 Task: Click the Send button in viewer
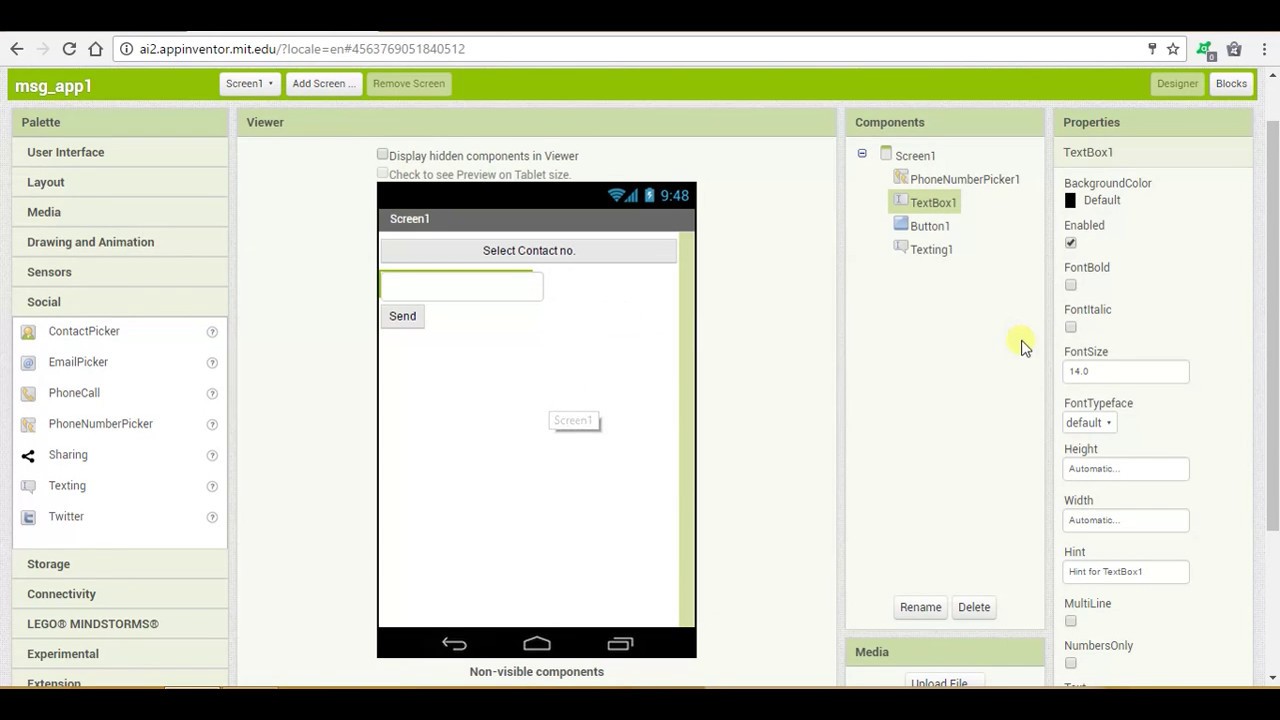pyautogui.click(x=403, y=316)
